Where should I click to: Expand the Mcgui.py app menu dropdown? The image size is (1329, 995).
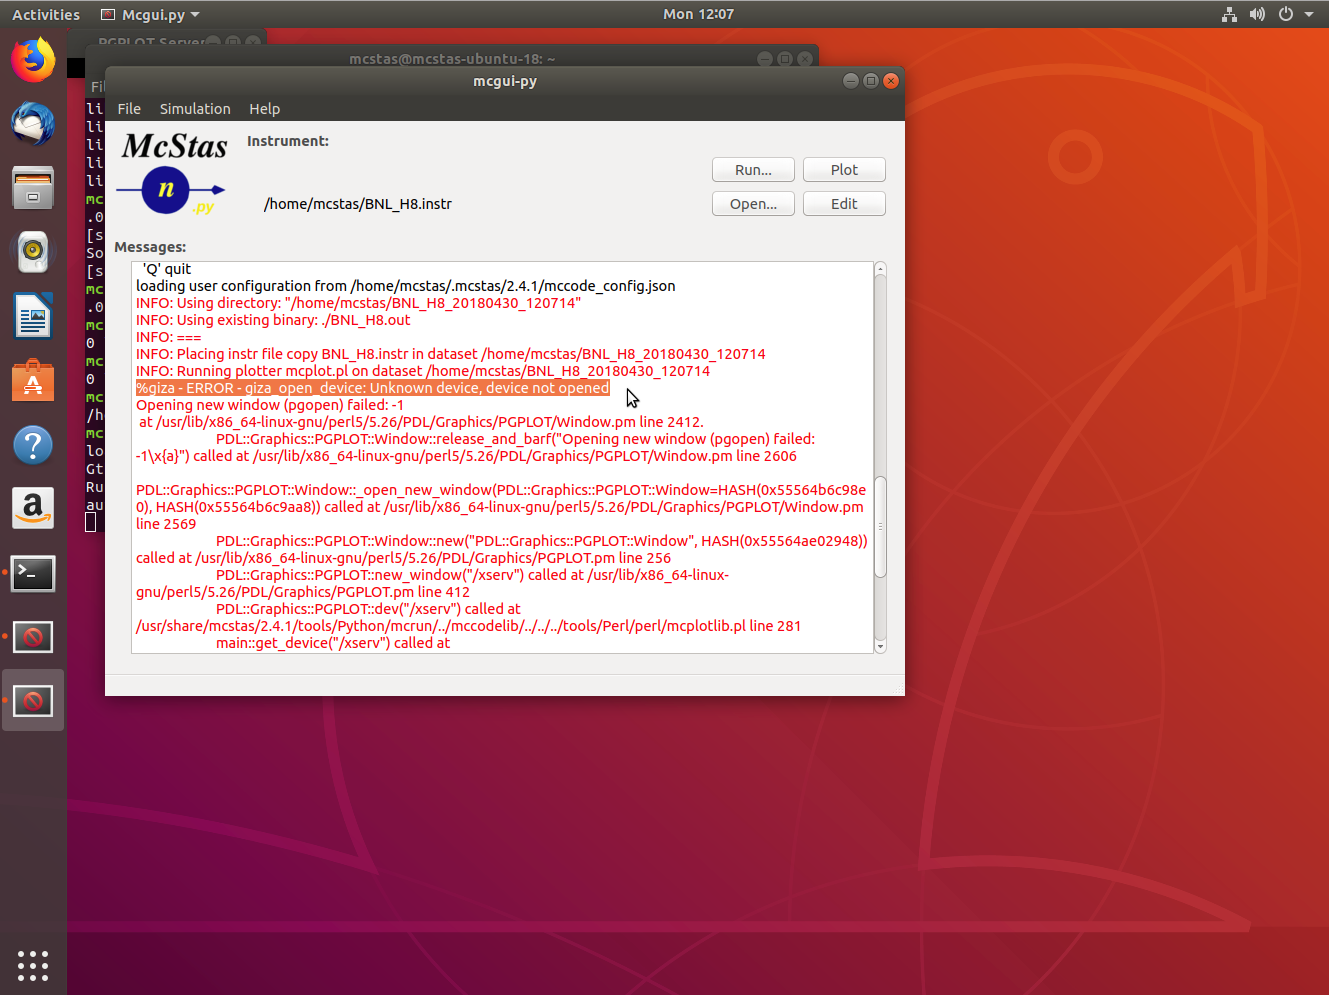tap(195, 15)
